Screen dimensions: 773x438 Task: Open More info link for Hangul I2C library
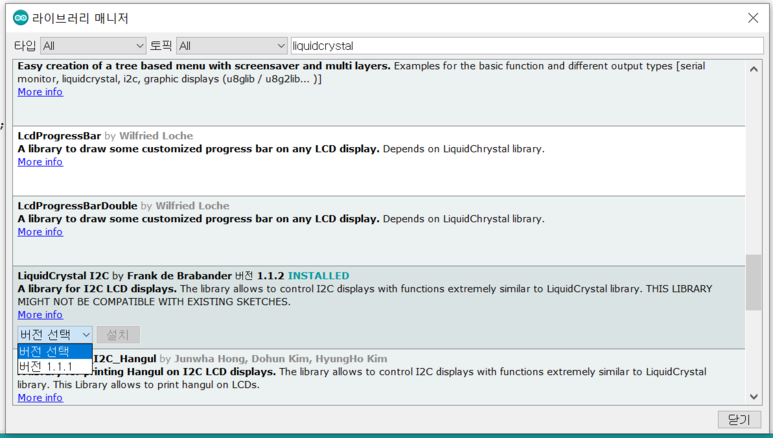[x=40, y=398]
